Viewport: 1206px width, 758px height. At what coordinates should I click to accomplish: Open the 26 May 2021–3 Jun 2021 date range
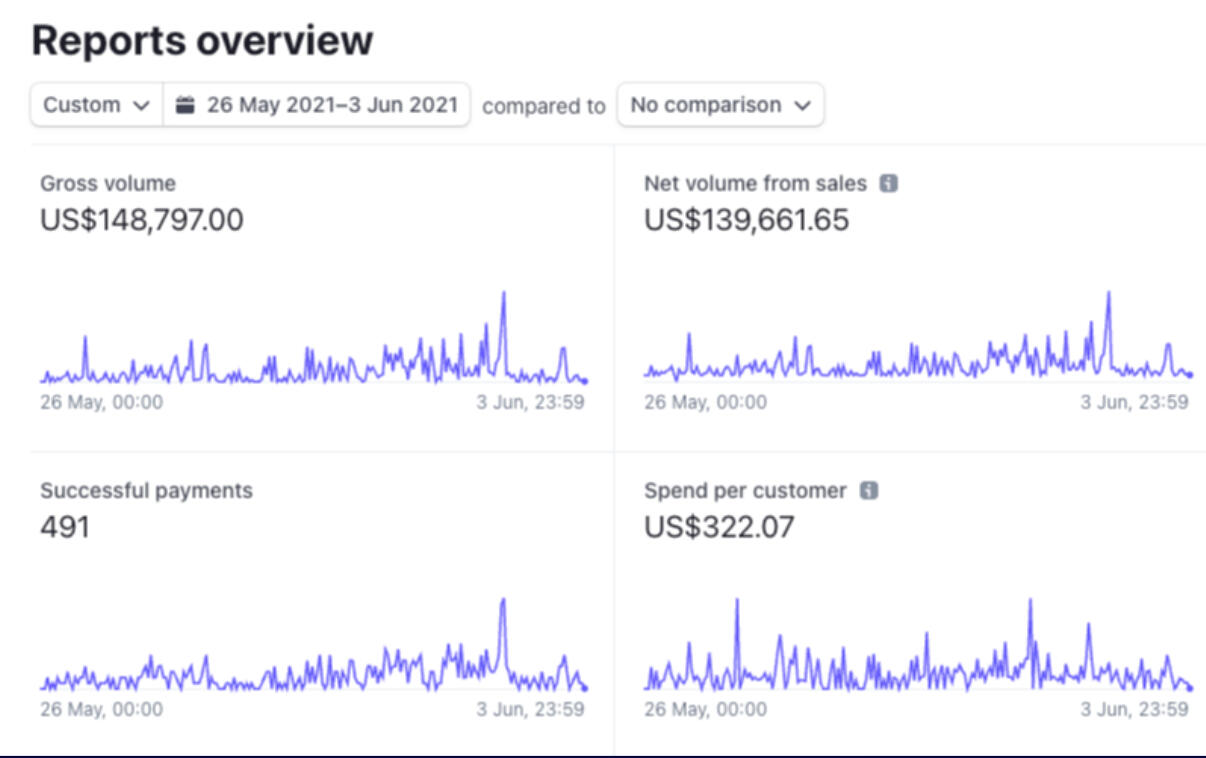click(331, 105)
